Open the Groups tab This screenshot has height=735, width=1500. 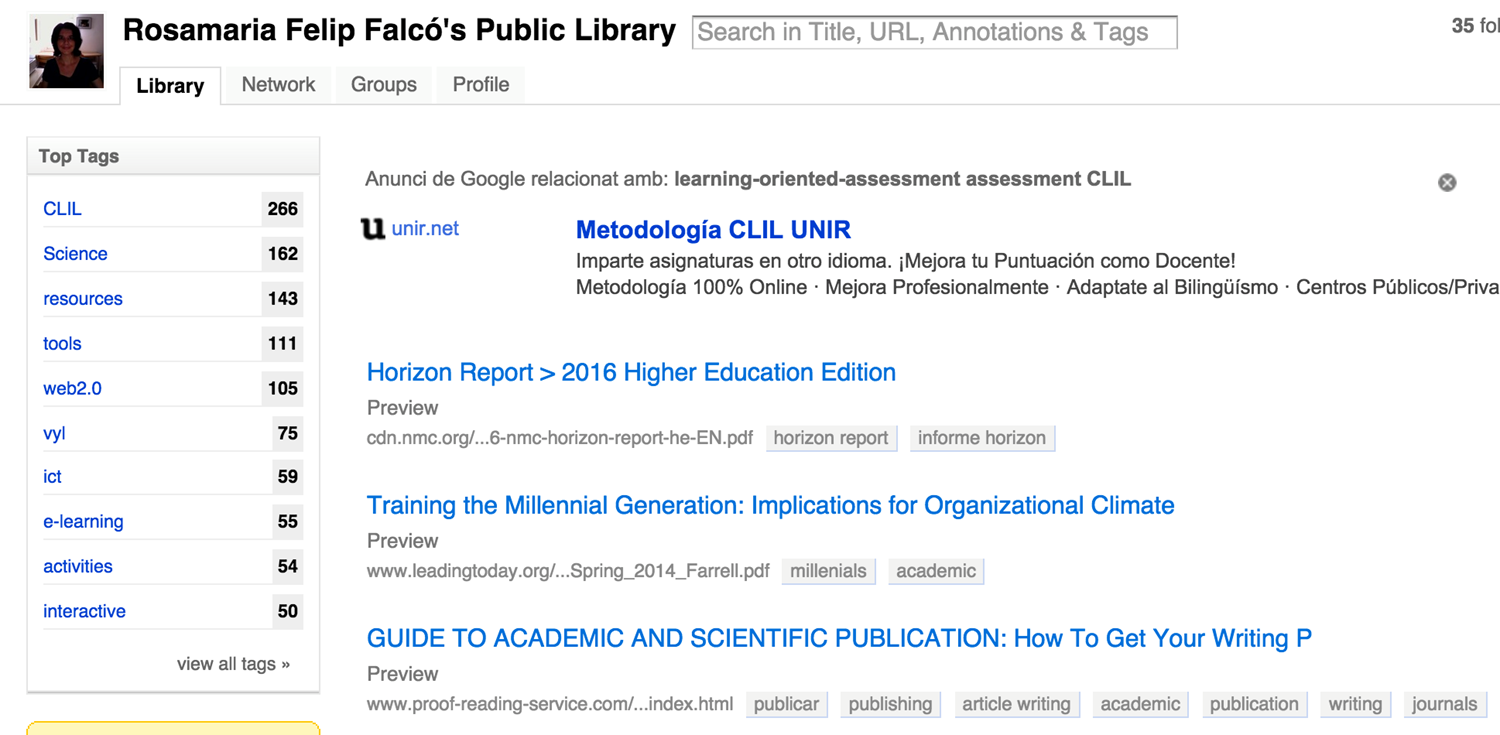pyautogui.click(x=383, y=85)
